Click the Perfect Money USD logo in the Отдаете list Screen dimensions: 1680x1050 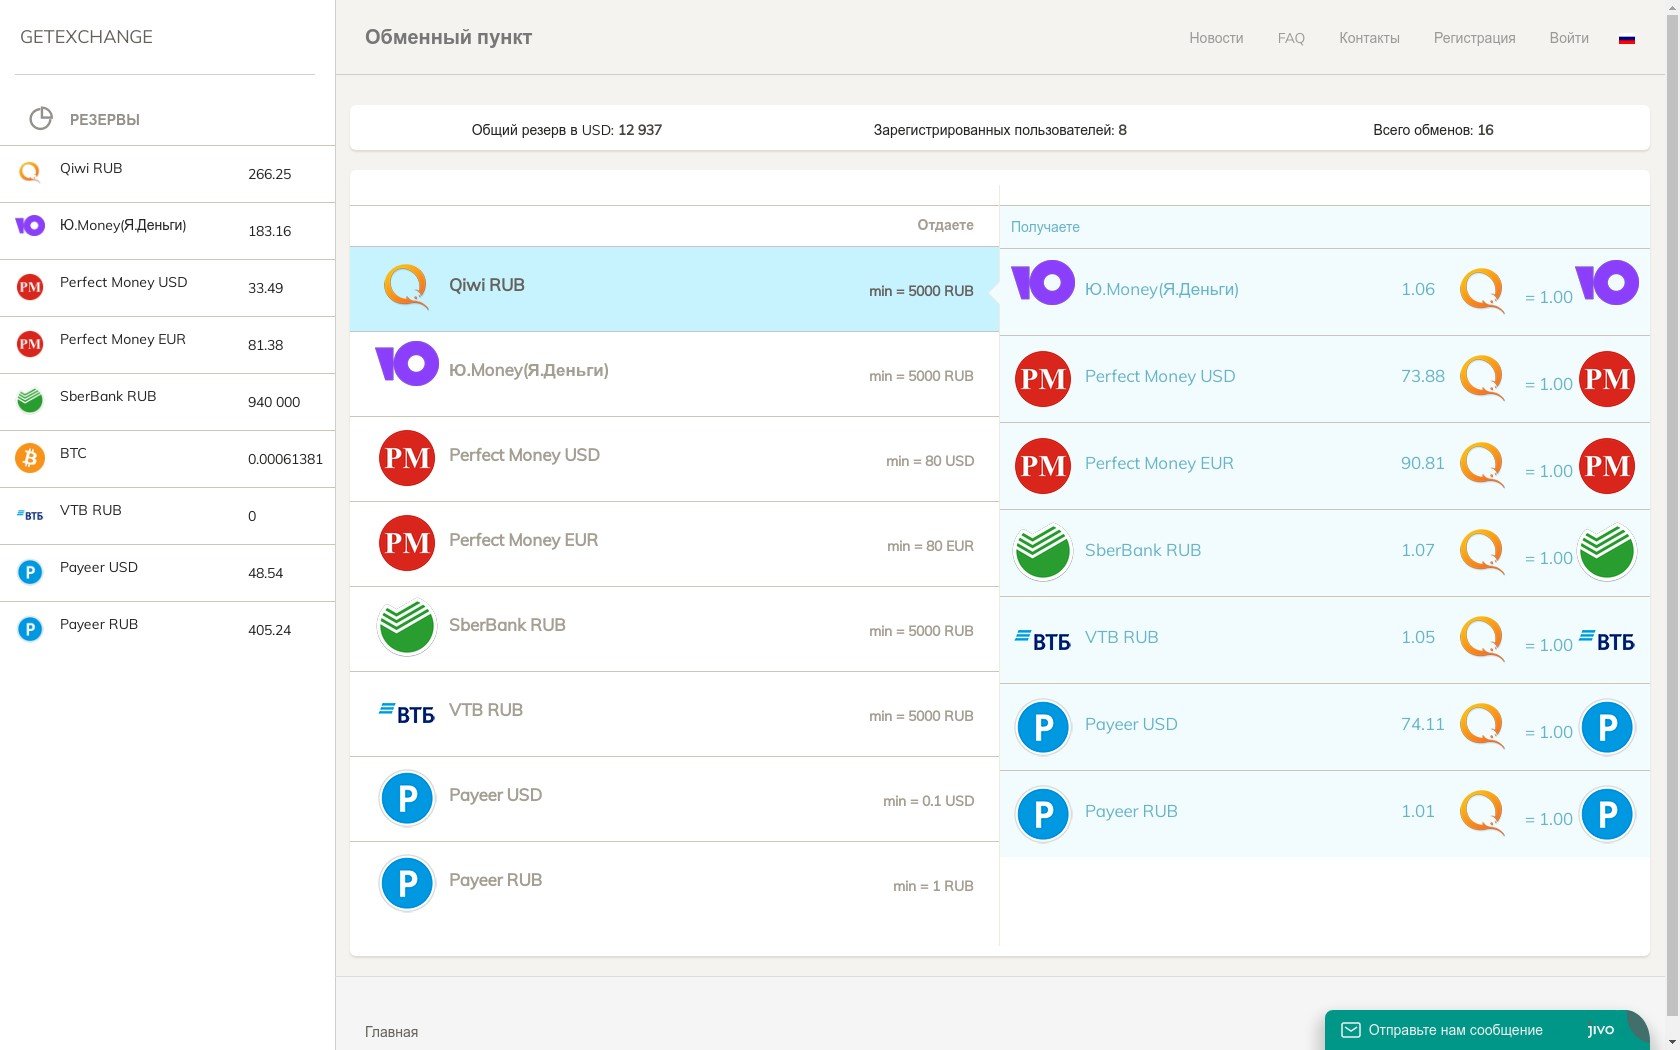[x=407, y=458]
